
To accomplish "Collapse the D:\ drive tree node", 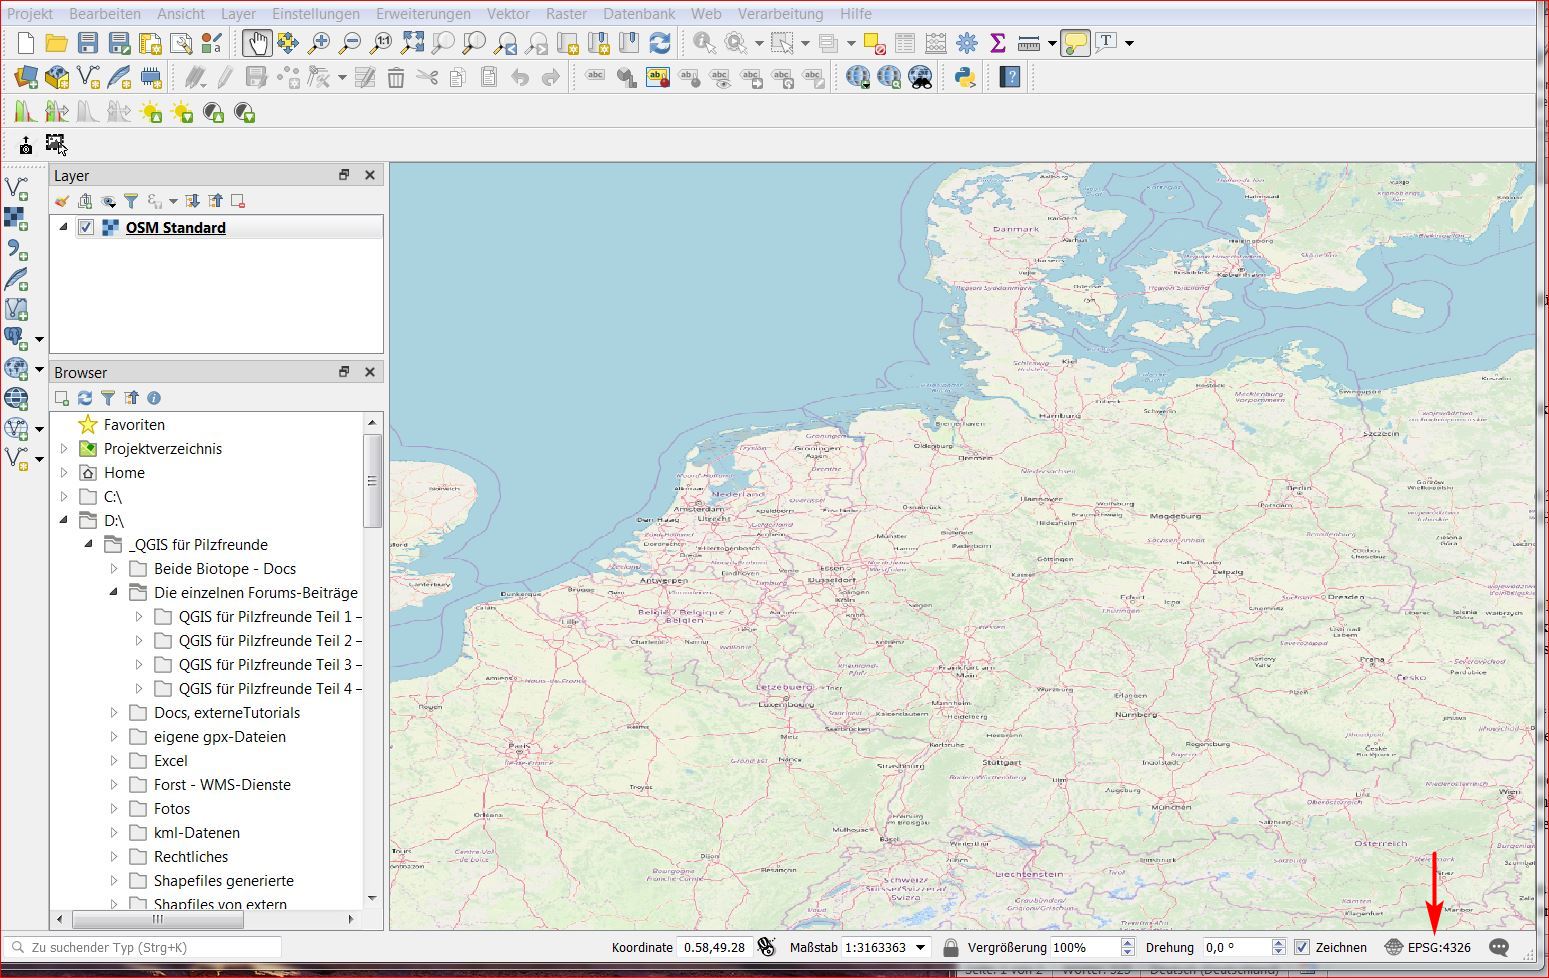I will (64, 520).
